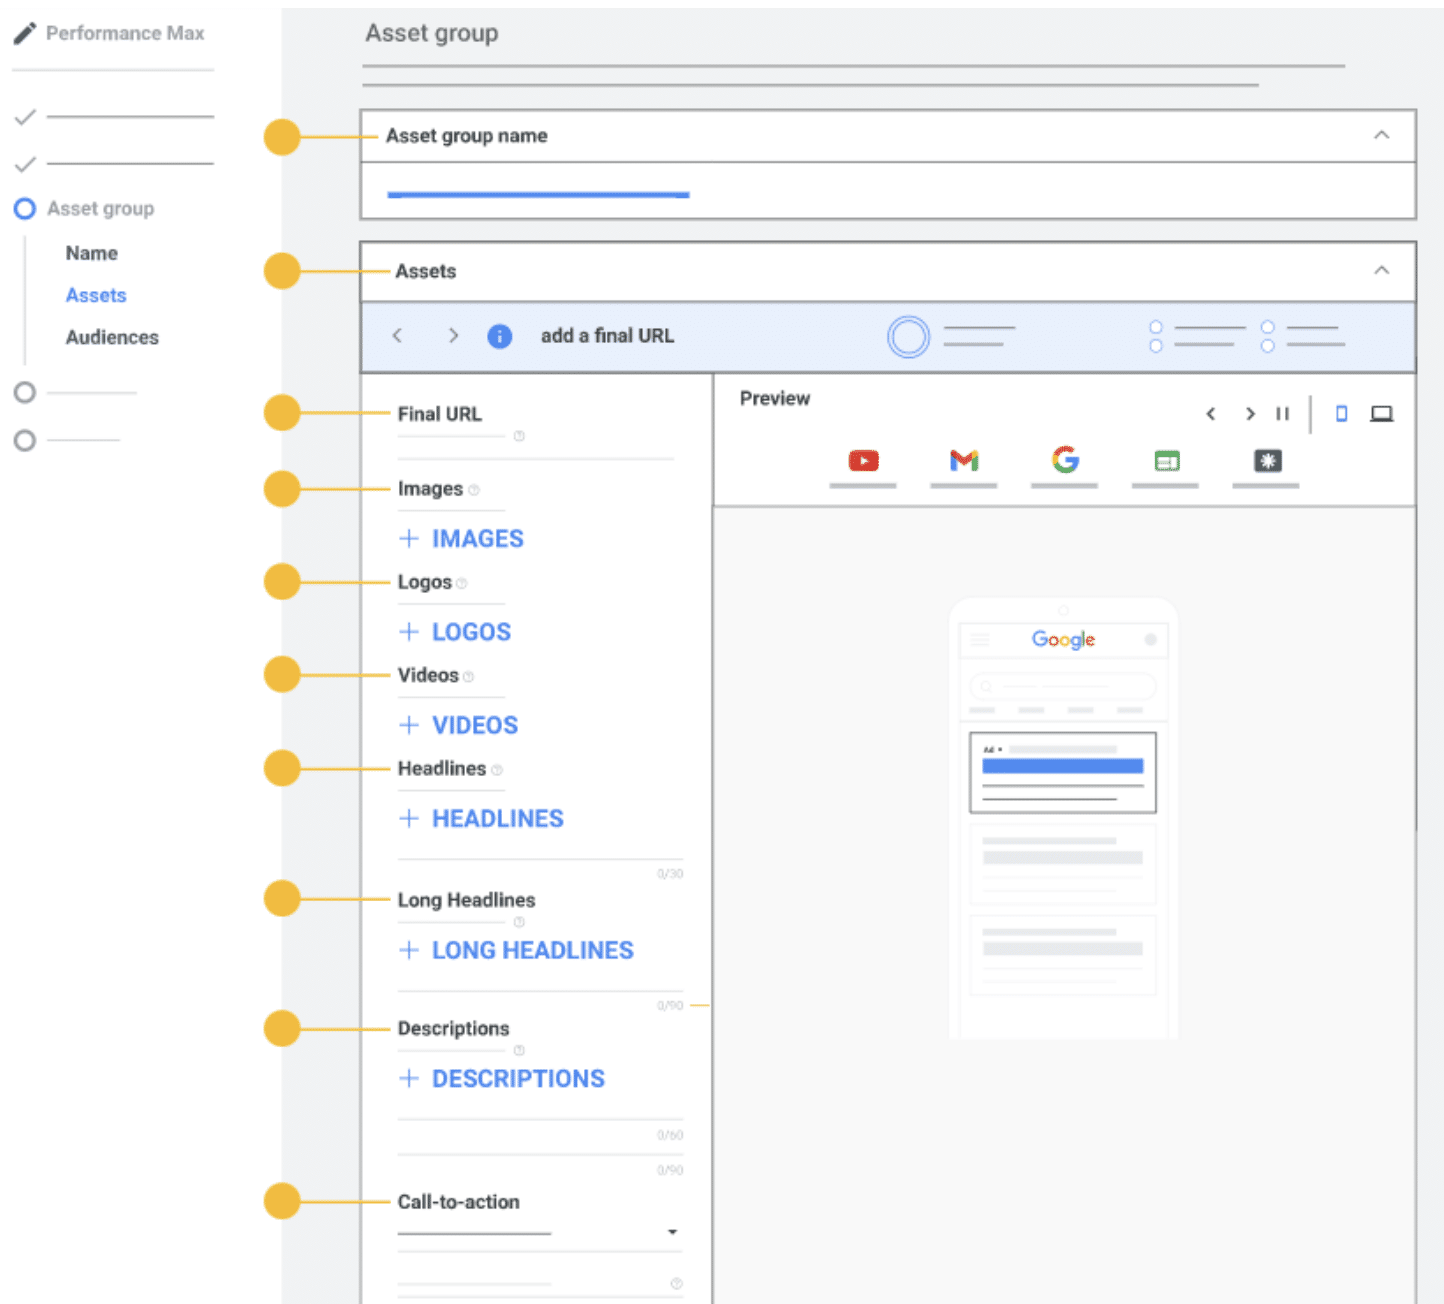Pause the ad preview rotation
1444x1304 pixels.
pyautogui.click(x=1282, y=414)
